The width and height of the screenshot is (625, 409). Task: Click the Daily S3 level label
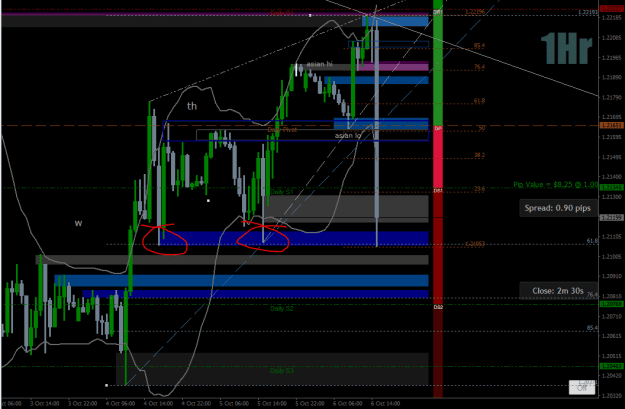(x=281, y=371)
